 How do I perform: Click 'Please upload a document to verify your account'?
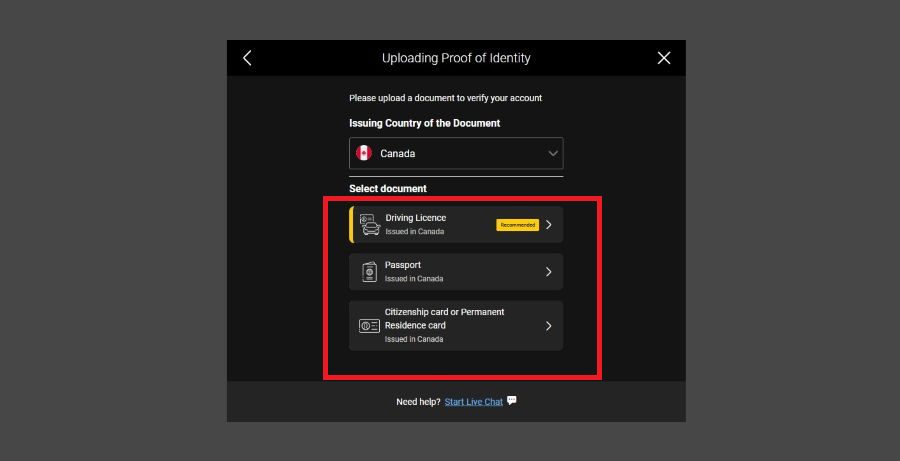445,98
